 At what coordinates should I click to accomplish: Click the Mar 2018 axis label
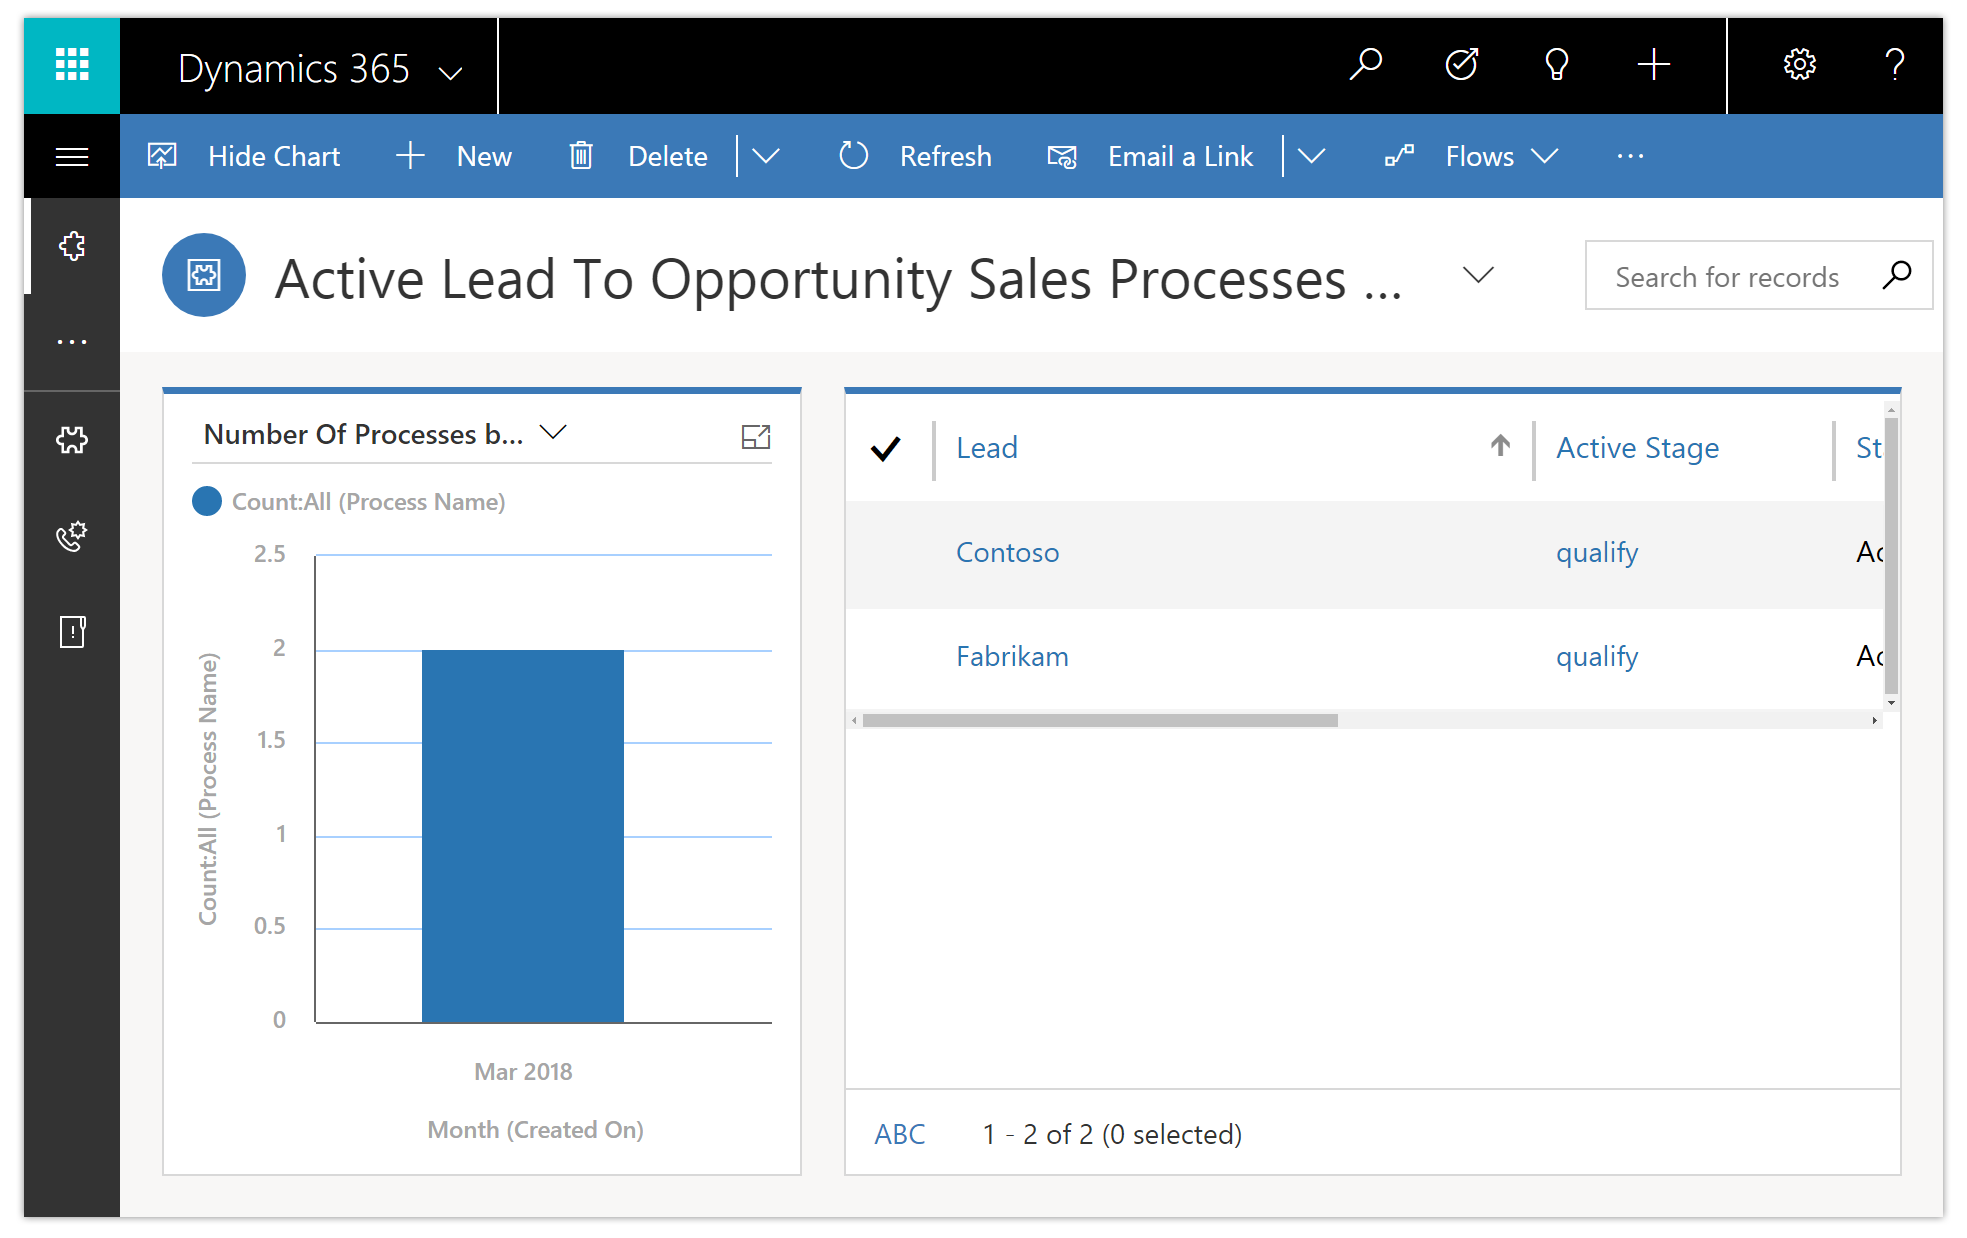tap(523, 1072)
